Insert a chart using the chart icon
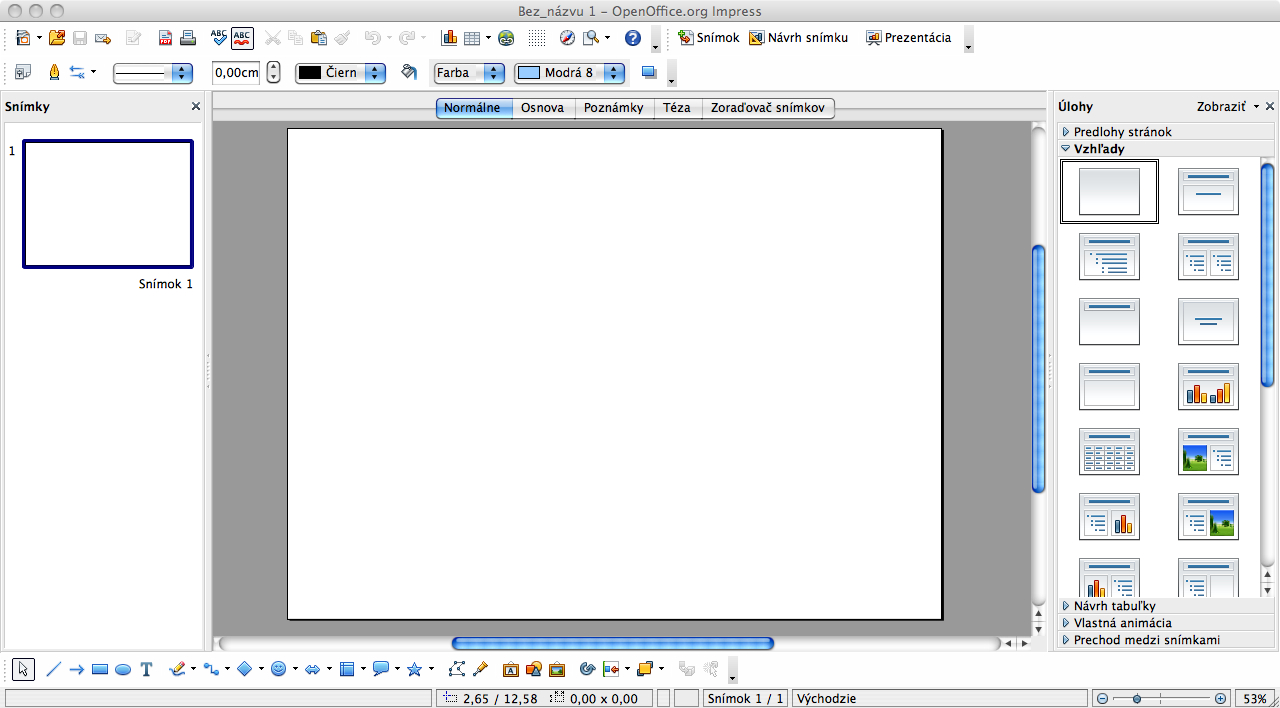 [x=449, y=38]
